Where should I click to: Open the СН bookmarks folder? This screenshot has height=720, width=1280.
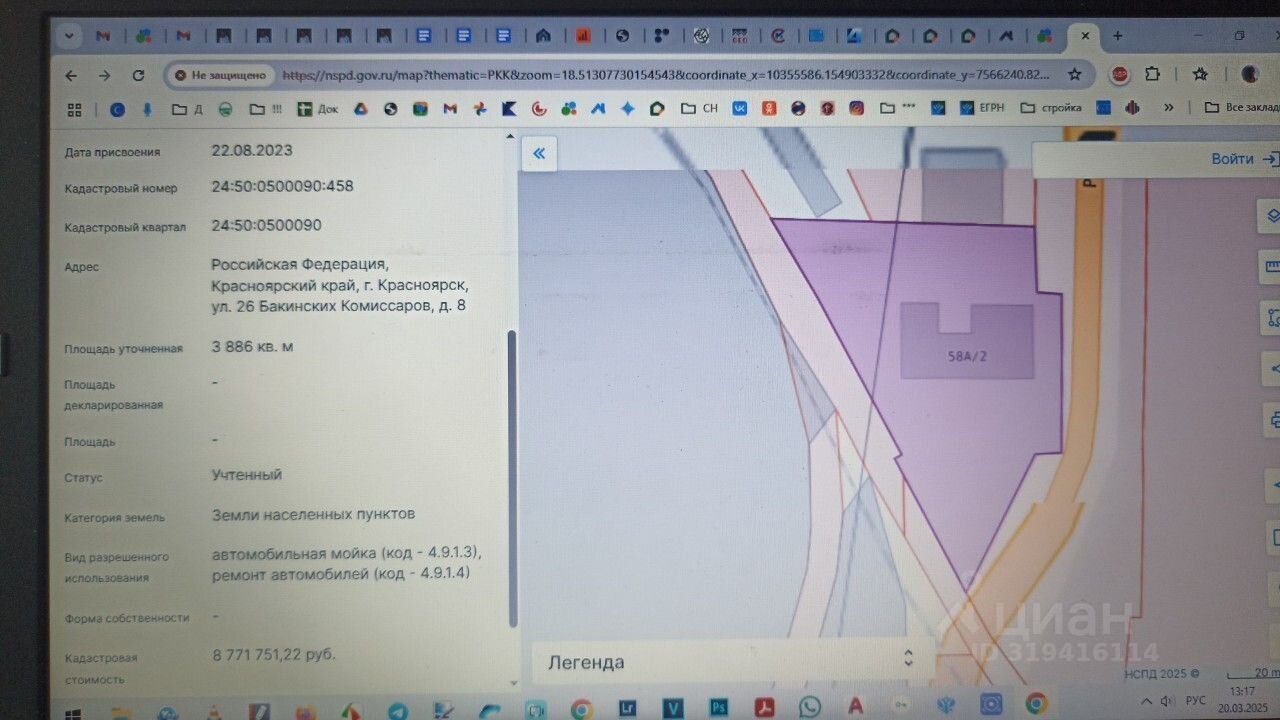pyautogui.click(x=699, y=109)
